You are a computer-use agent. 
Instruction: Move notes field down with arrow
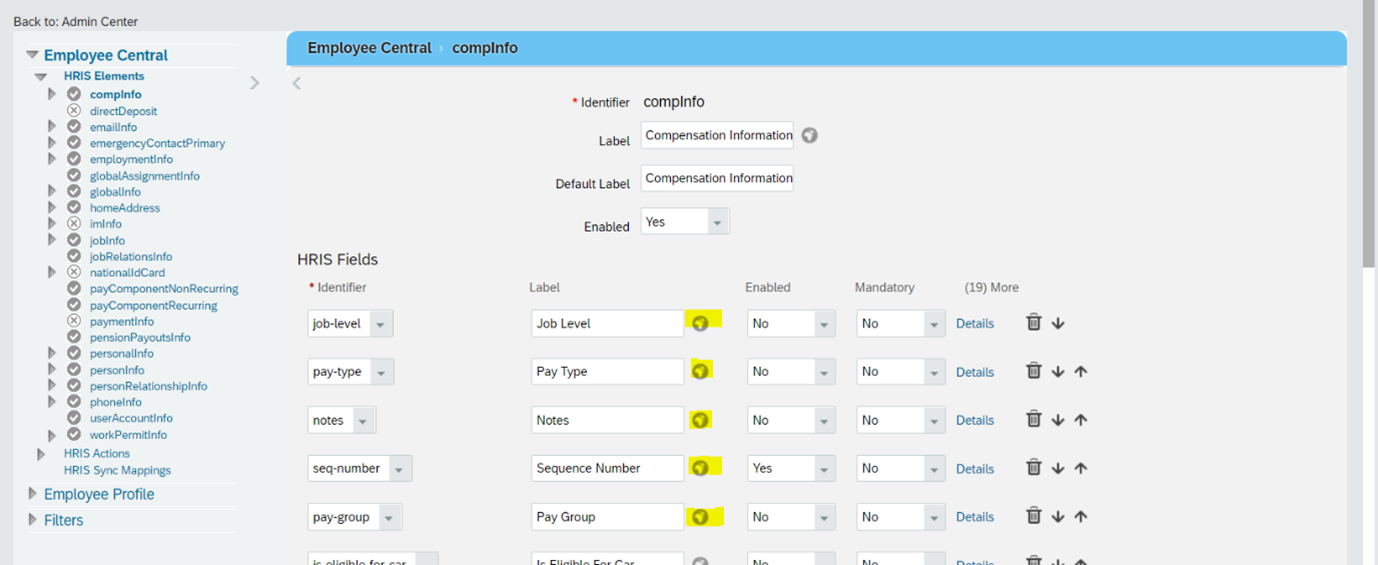(1058, 420)
